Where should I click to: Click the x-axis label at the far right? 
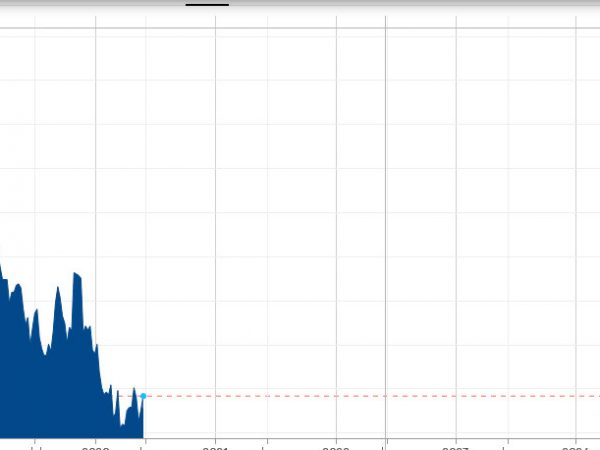pyautogui.click(x=575, y=447)
